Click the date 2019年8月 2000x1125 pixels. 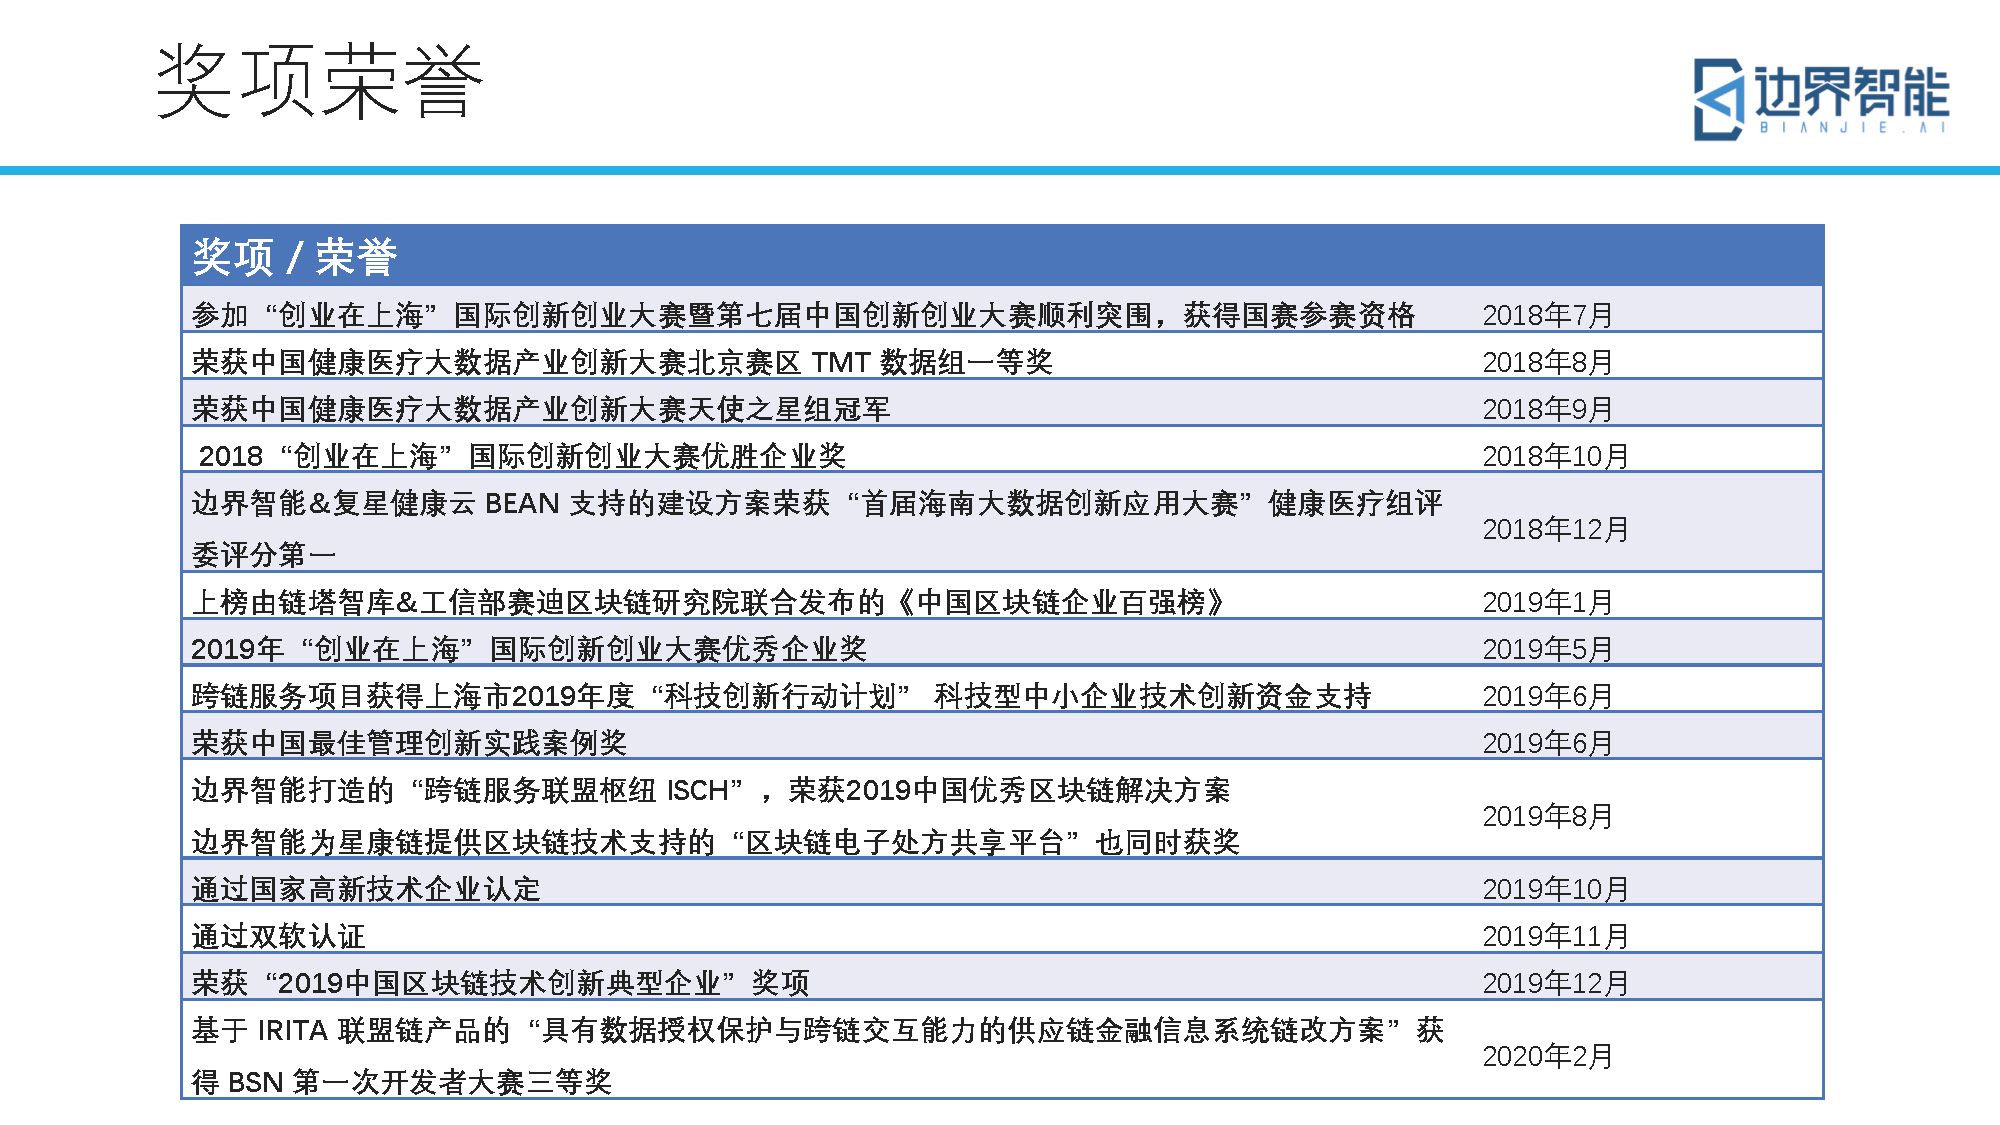(1548, 816)
